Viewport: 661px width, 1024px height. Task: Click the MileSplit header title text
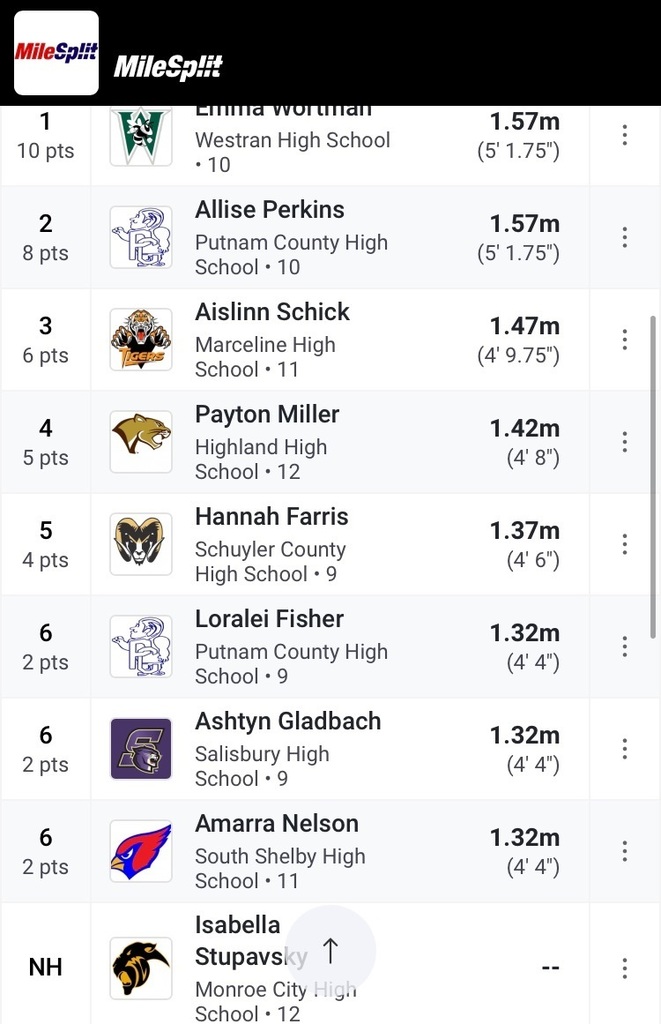coord(168,66)
